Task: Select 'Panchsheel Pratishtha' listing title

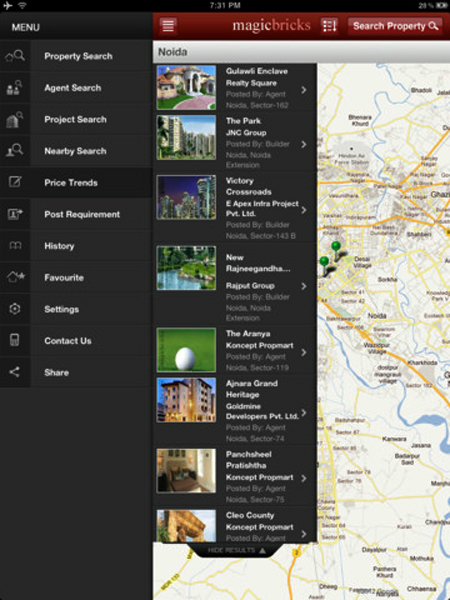Action: [249, 460]
